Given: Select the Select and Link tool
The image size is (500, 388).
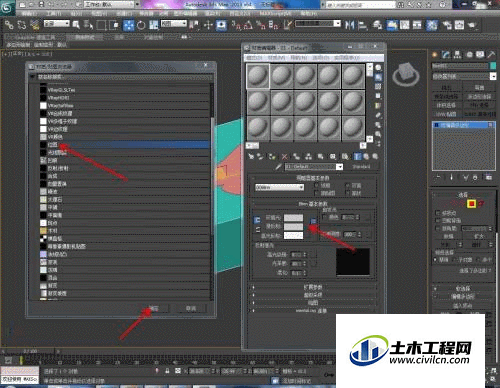Looking at the screenshot, I should coord(9,25).
